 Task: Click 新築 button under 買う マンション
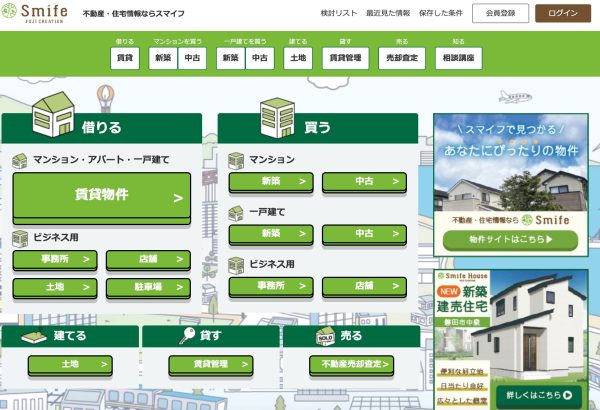coord(271,182)
